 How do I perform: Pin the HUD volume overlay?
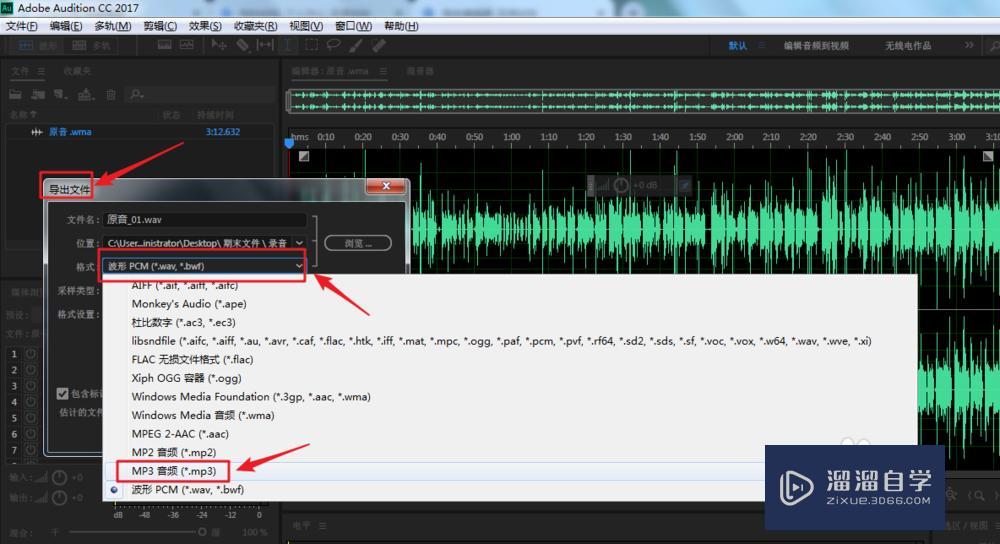click(x=684, y=186)
